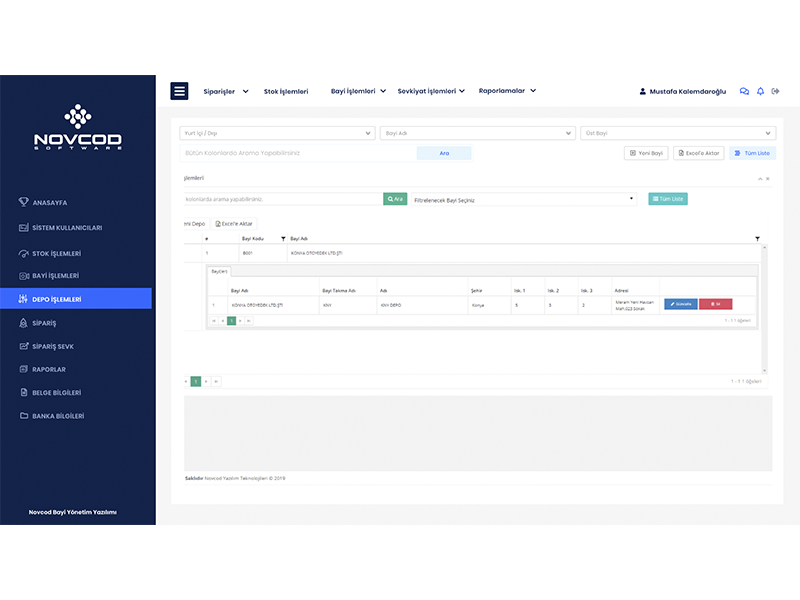
Task: Expand the Bayi Adı combo box
Action: coord(476,133)
